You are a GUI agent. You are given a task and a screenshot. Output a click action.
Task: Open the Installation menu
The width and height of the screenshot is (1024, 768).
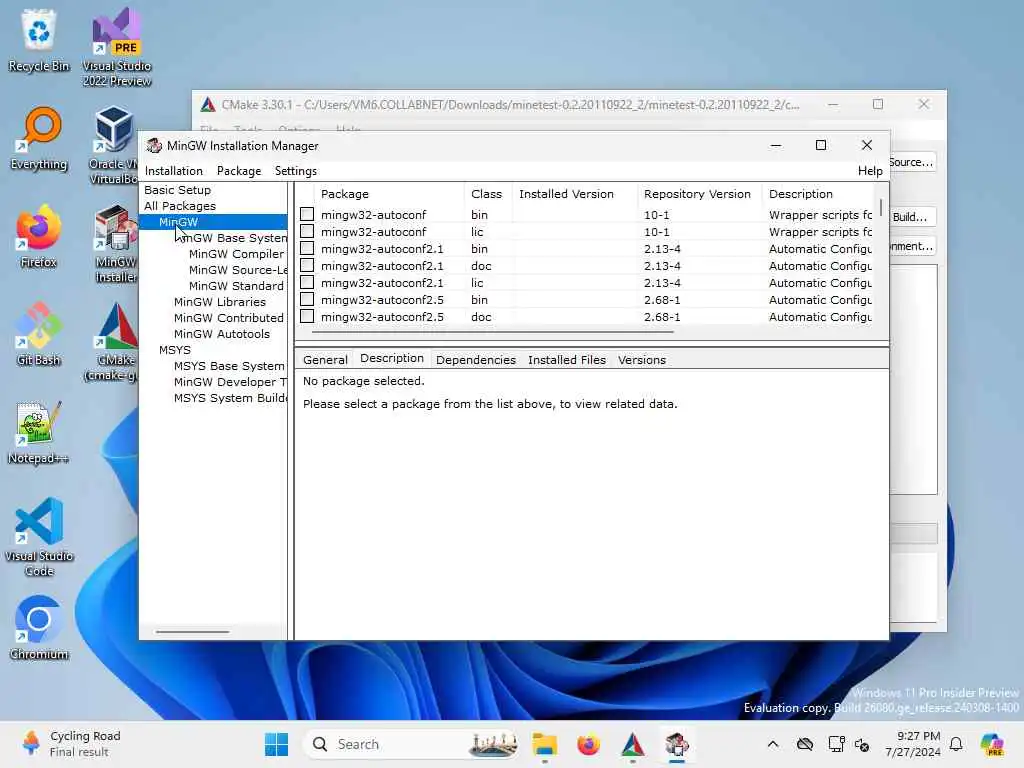tap(174, 171)
